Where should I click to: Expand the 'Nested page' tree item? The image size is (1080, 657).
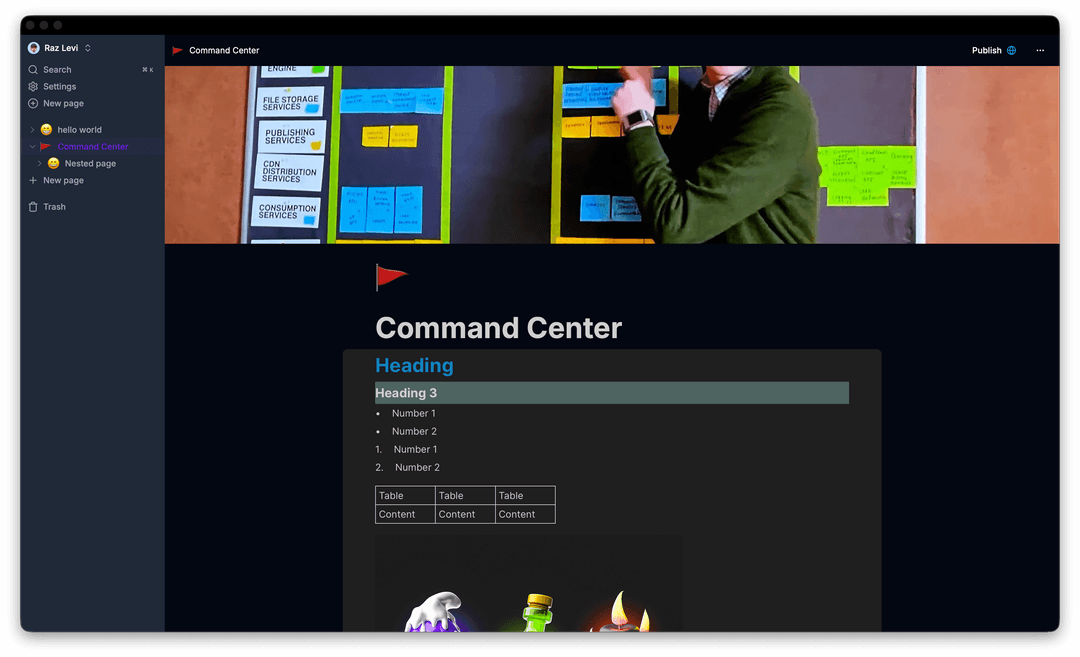pyautogui.click(x=39, y=163)
